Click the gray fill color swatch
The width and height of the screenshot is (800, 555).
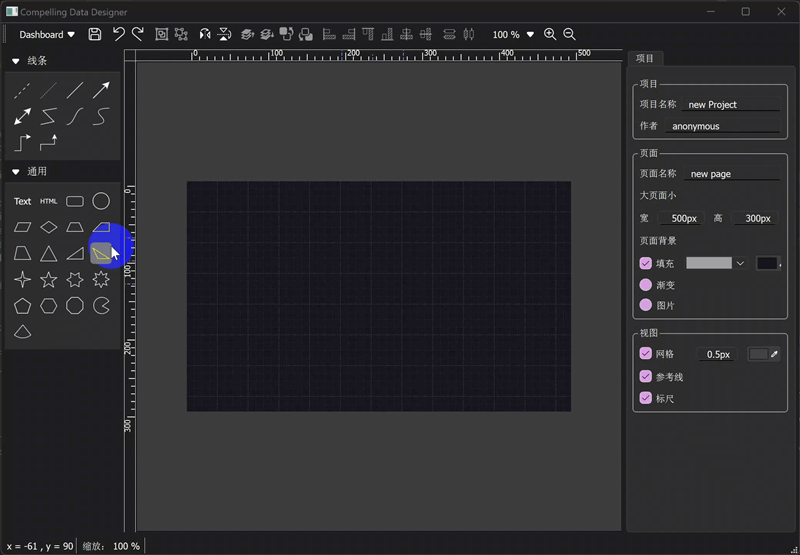click(x=709, y=263)
